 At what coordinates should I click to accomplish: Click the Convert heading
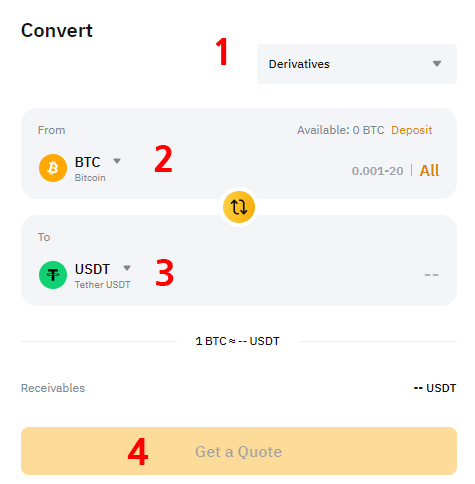pyautogui.click(x=57, y=30)
